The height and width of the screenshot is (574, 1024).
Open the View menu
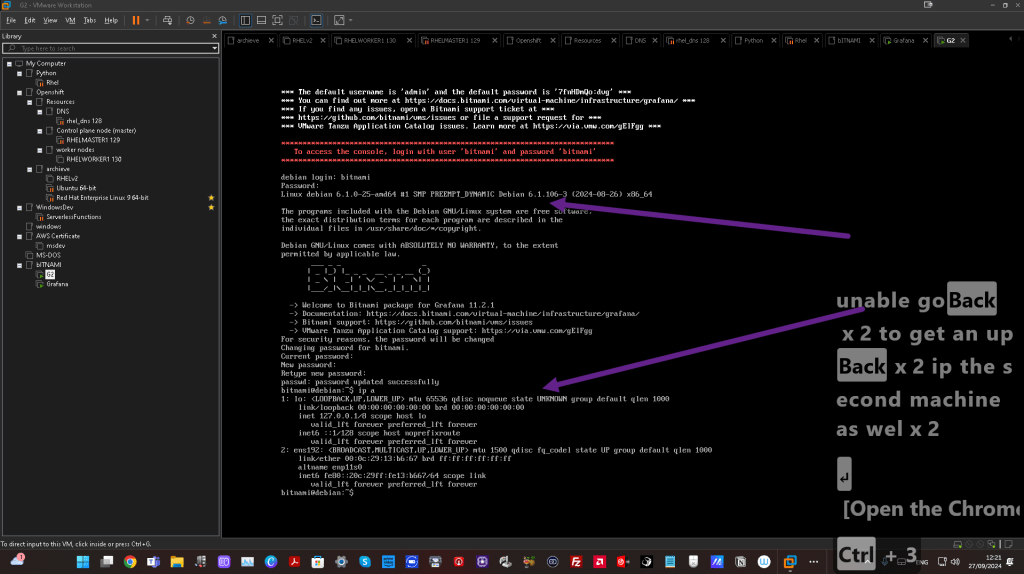pos(50,20)
